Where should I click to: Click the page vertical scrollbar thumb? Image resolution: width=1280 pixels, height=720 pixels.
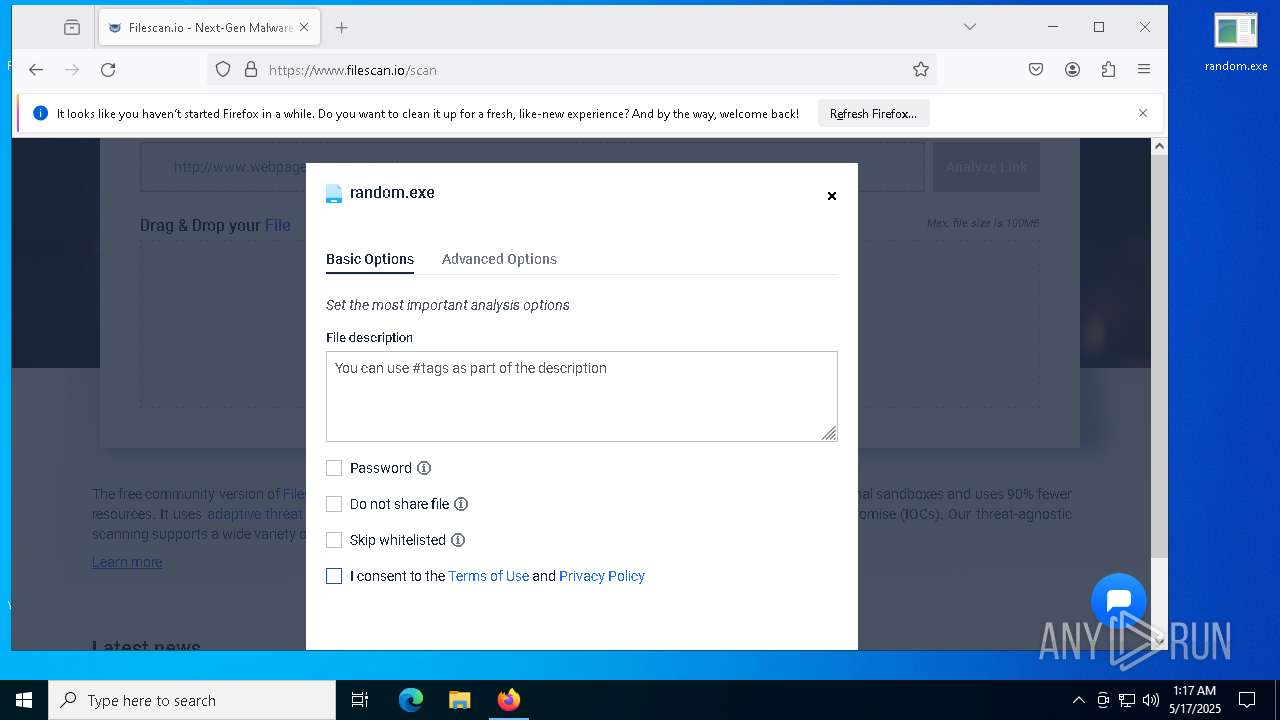[1159, 357]
